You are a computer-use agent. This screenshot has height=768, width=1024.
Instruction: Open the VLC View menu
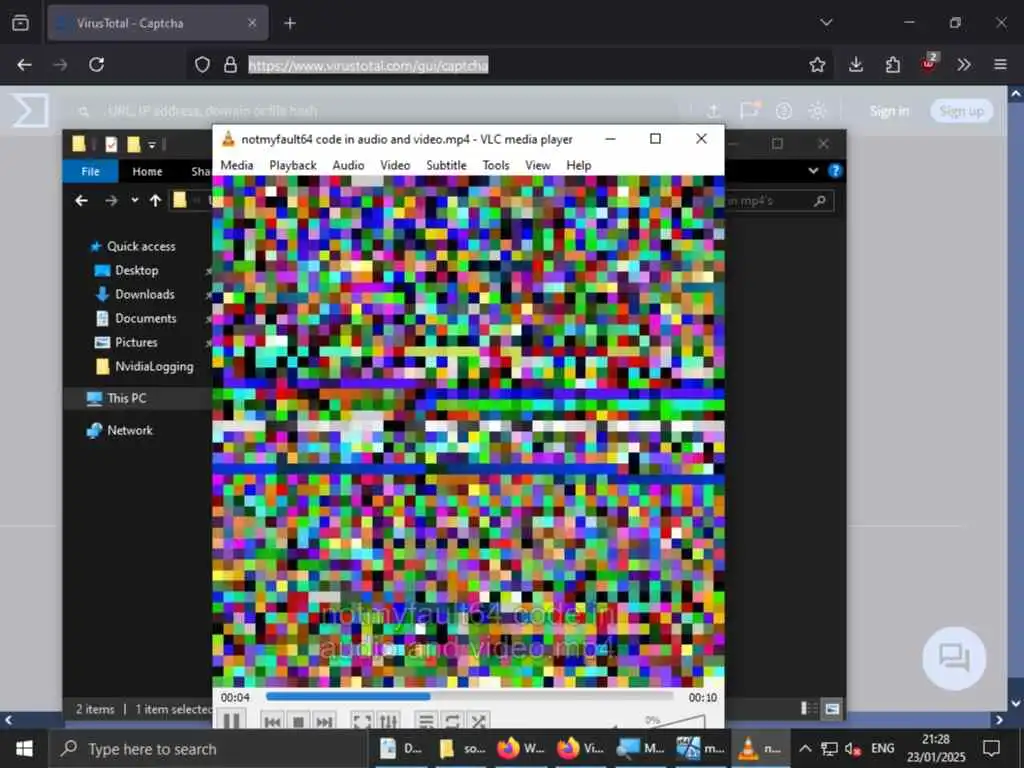[x=537, y=165]
